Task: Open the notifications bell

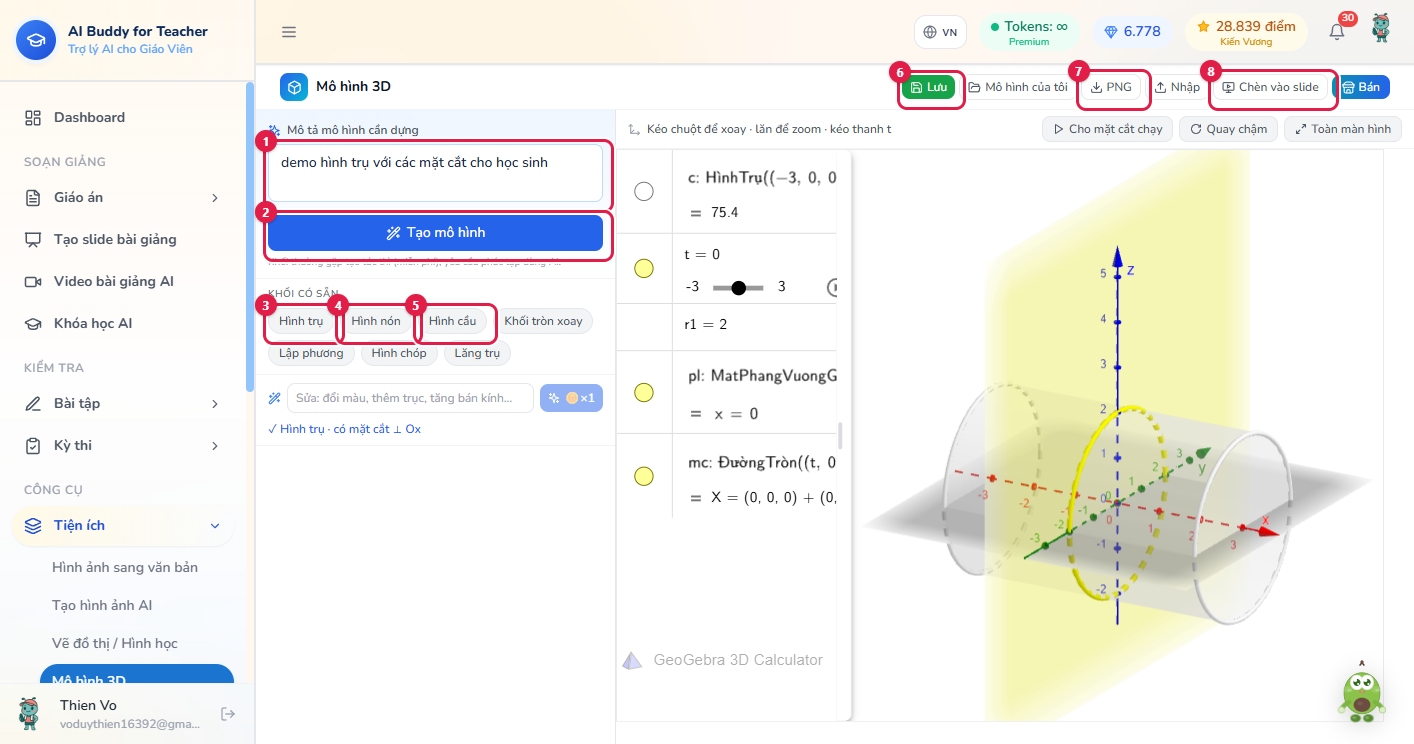Action: click(x=1337, y=32)
